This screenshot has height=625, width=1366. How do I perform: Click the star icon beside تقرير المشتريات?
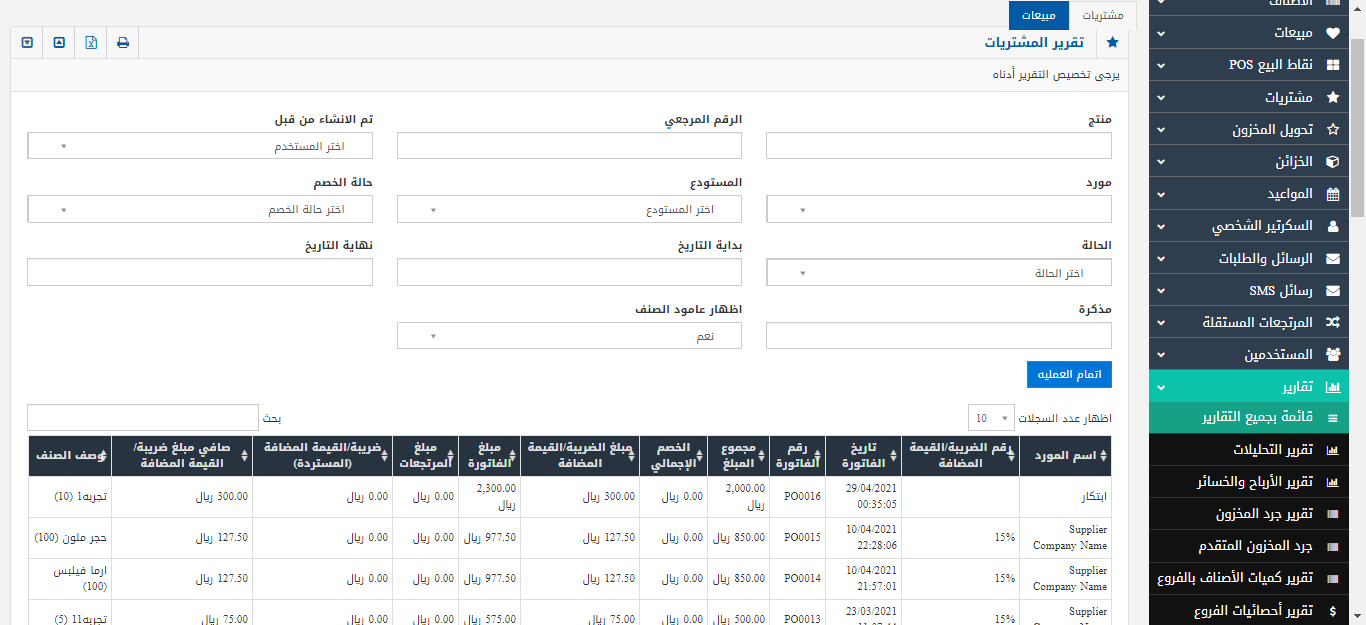[1112, 43]
